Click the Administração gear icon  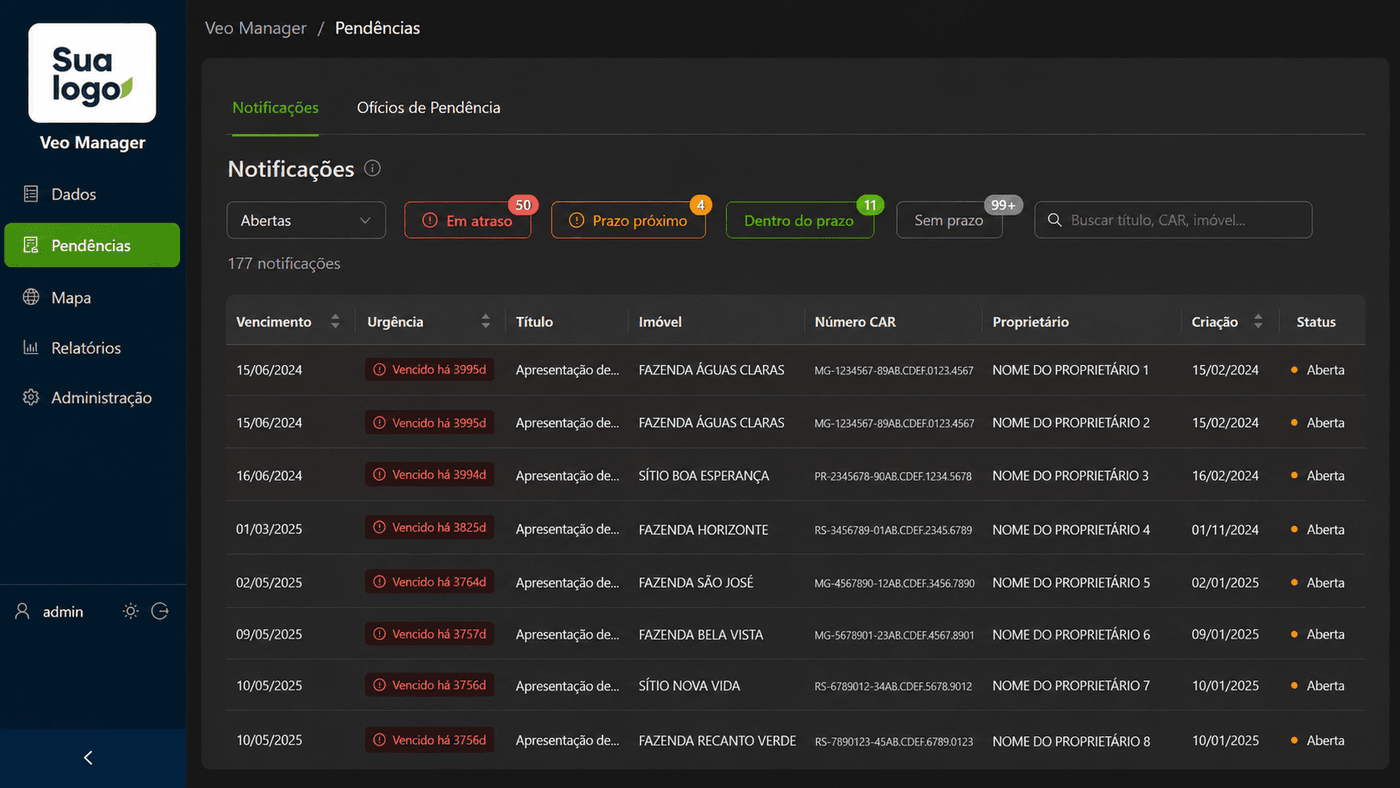click(x=31, y=397)
